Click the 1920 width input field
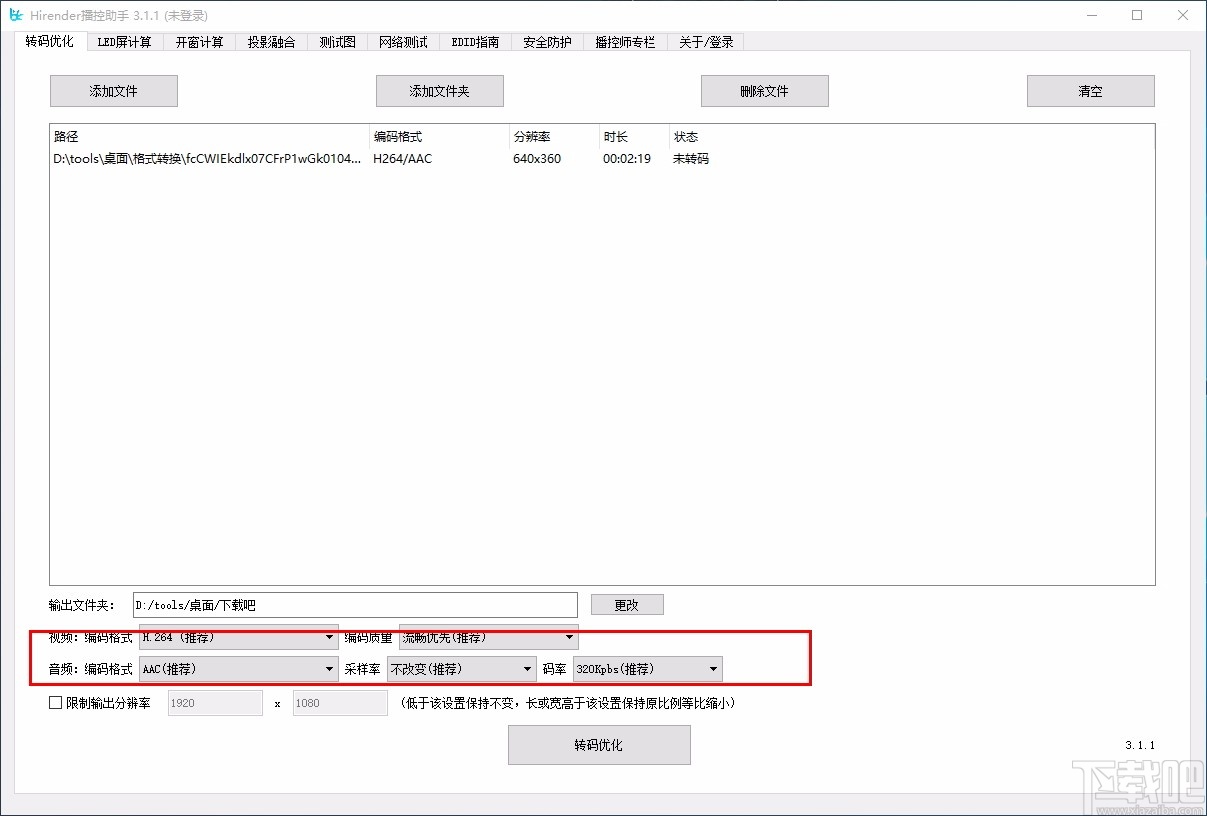This screenshot has height=816, width=1207. 215,703
